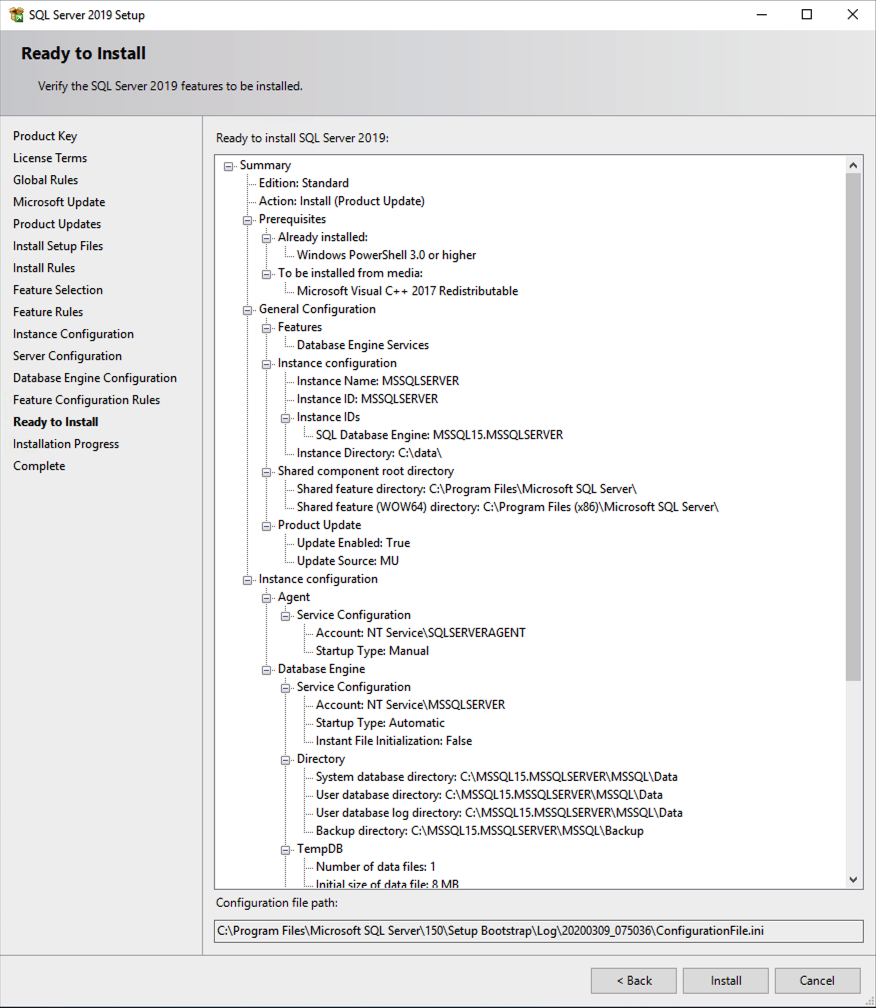The image size is (876, 1008).
Task: Collapse Service Configuration under Database Engine
Action: 285,688
